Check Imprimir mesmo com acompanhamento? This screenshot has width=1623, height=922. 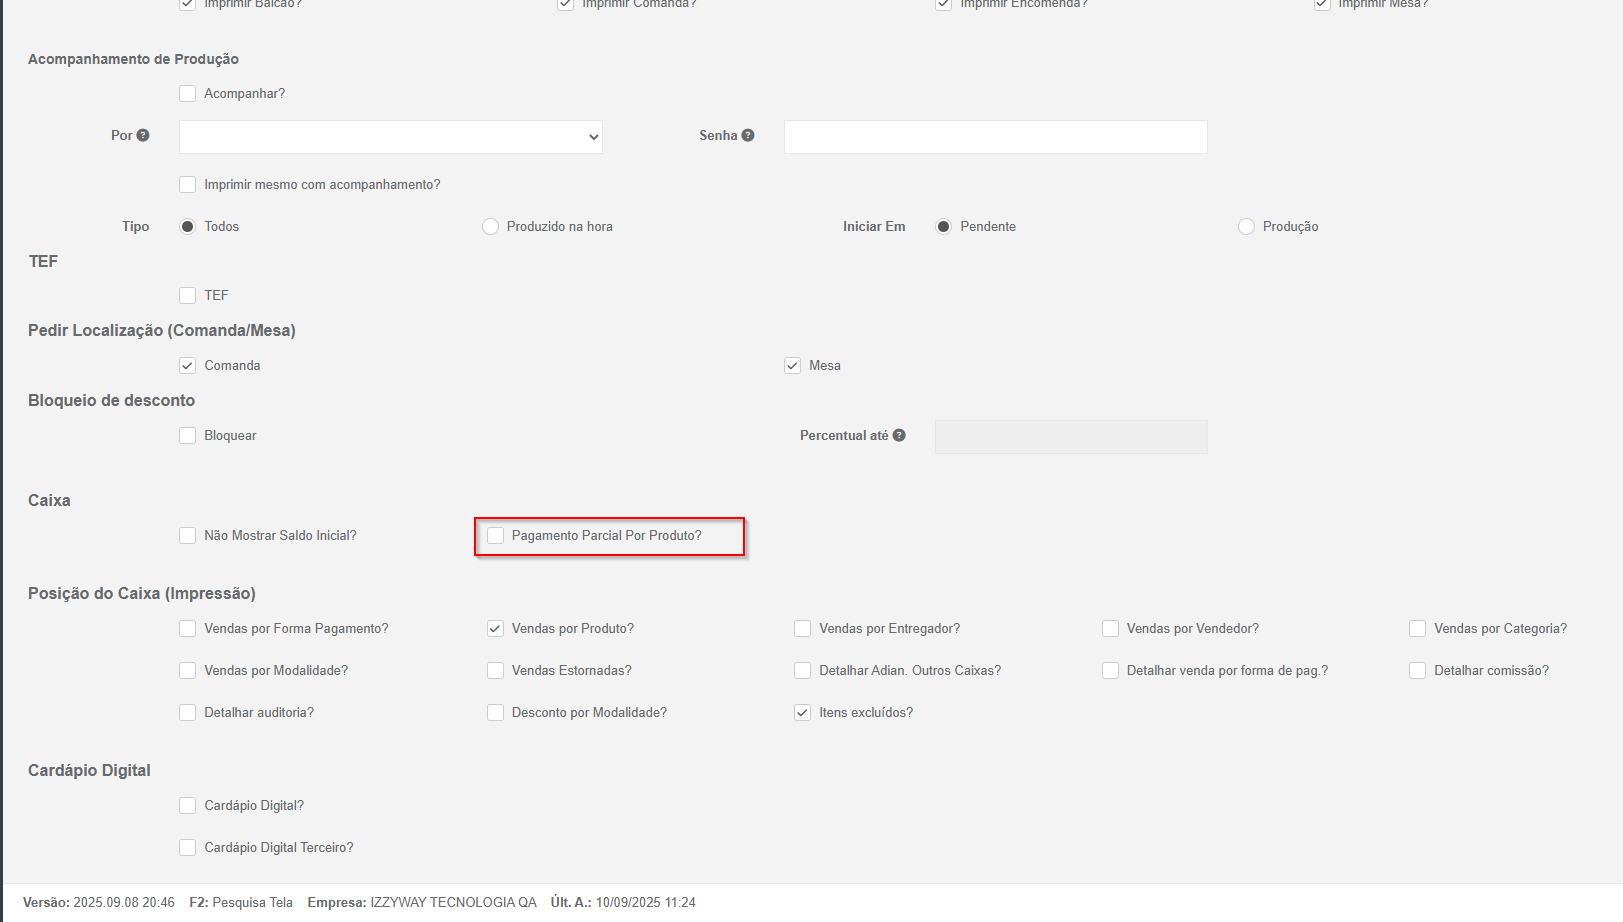[x=188, y=185]
